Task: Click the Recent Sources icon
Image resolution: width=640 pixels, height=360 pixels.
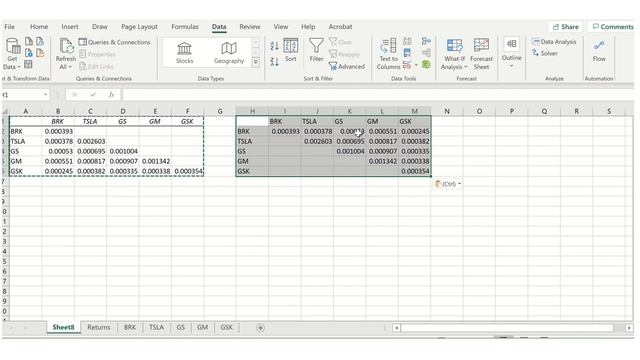Action: click(40, 41)
